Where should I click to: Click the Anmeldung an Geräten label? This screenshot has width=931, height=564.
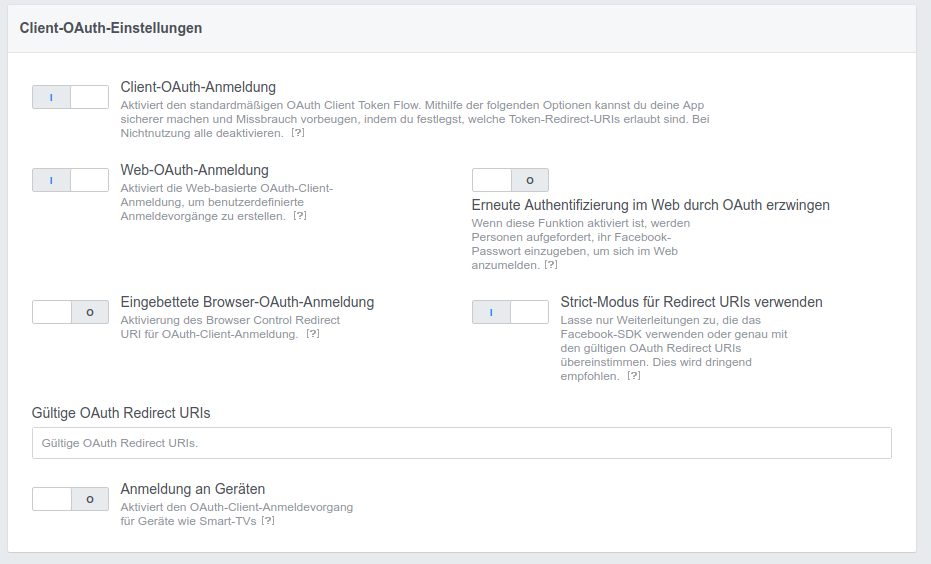pos(192,489)
